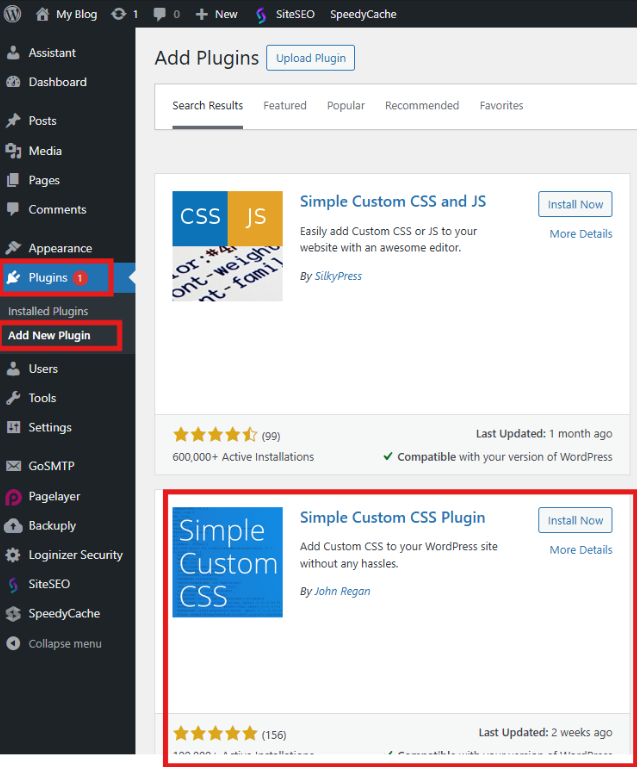This screenshot has width=637, height=768.
Task: Open Installed Plugins submenu item
Action: coord(48,311)
